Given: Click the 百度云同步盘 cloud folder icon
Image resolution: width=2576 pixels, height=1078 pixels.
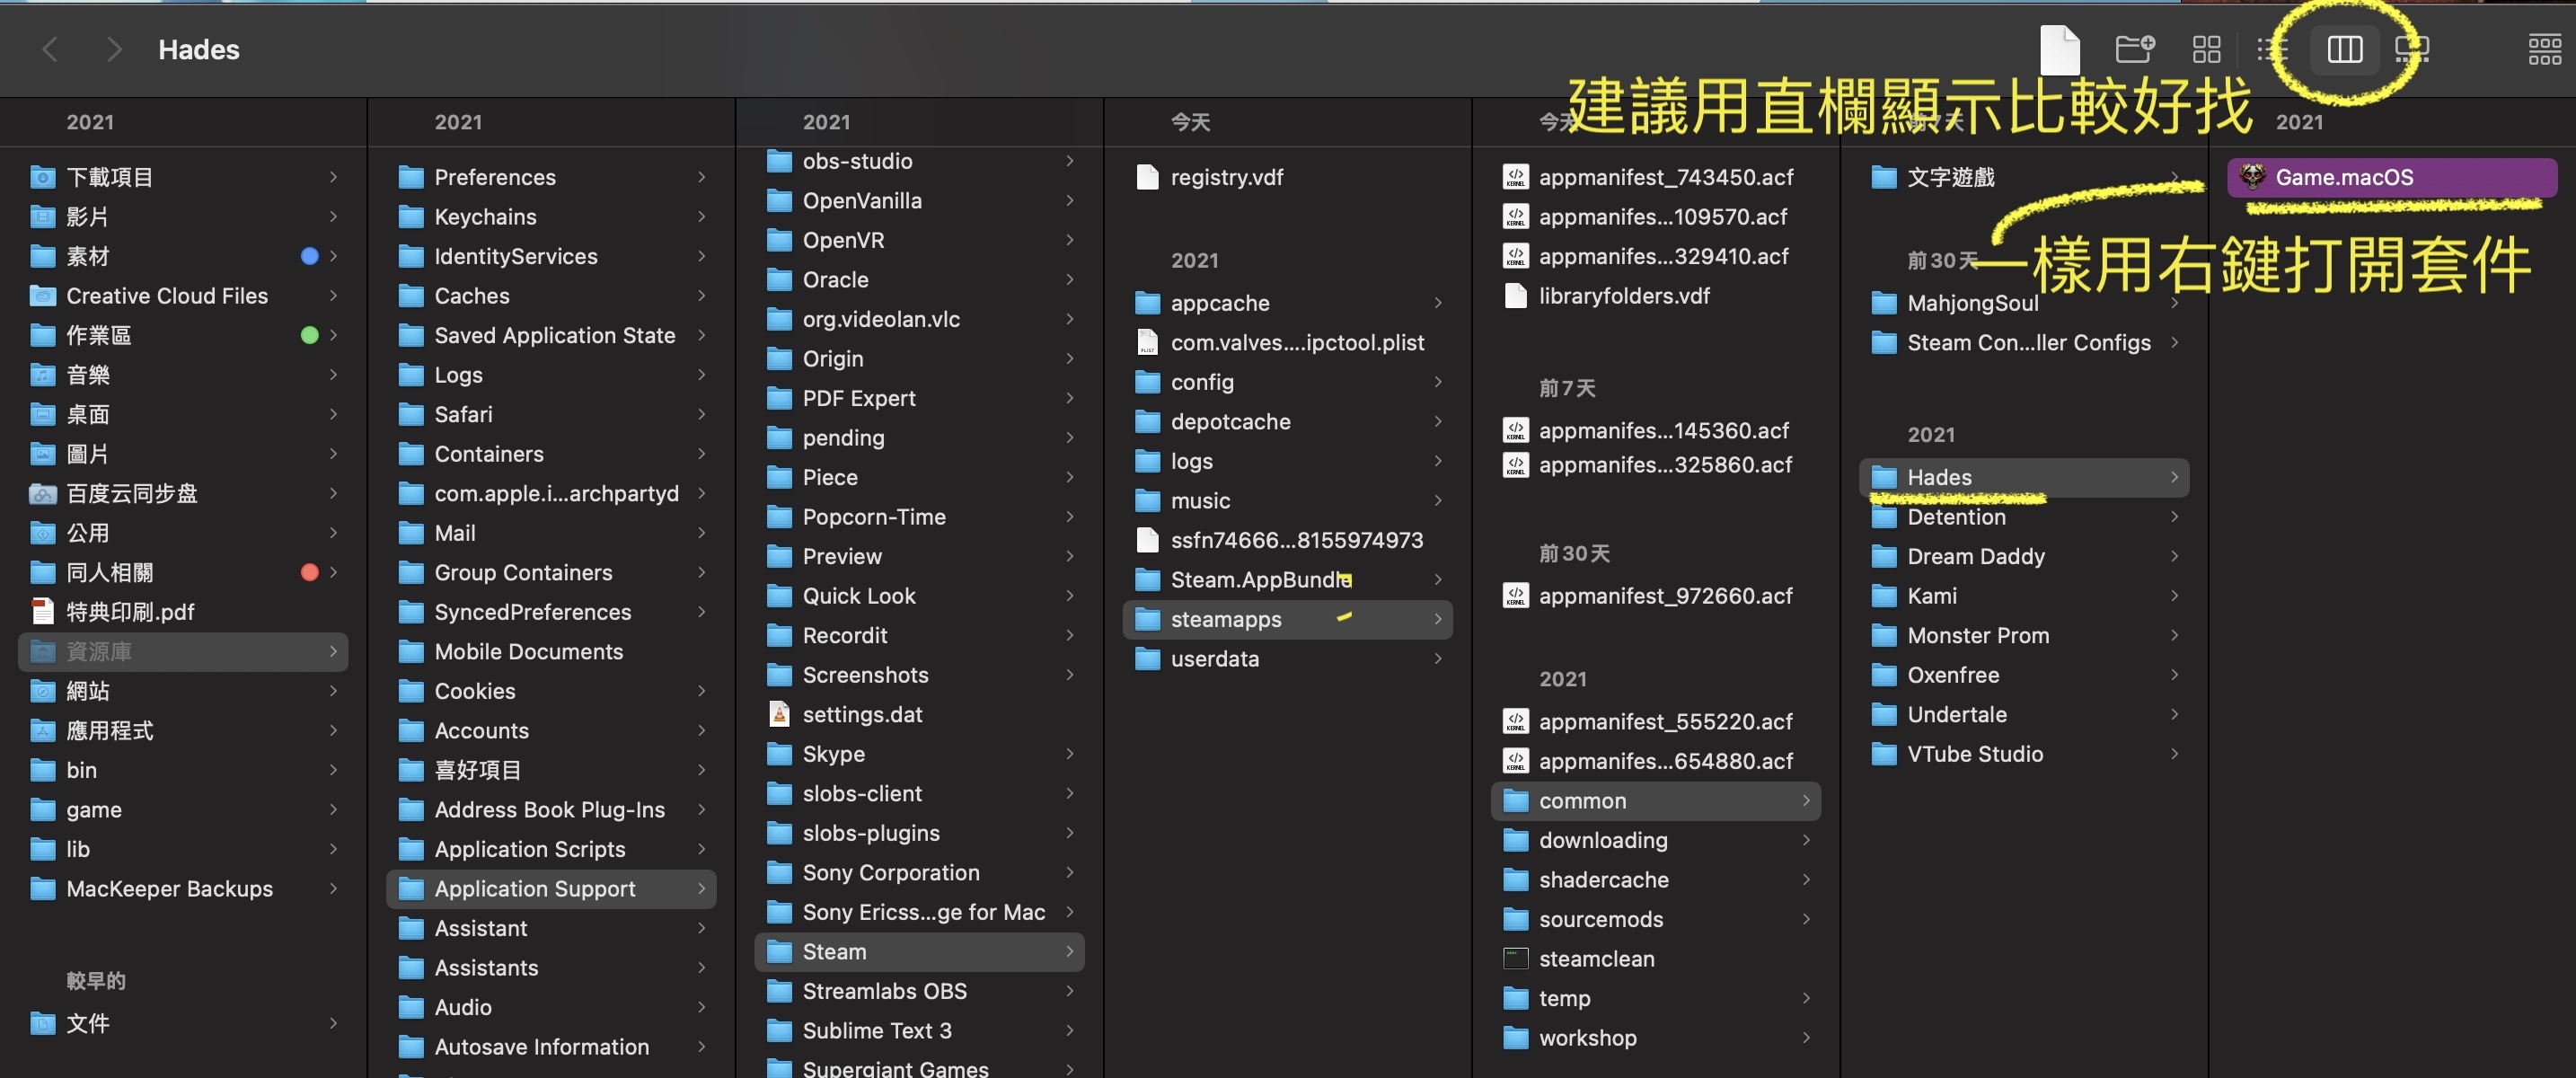Looking at the screenshot, I should click(x=42, y=493).
